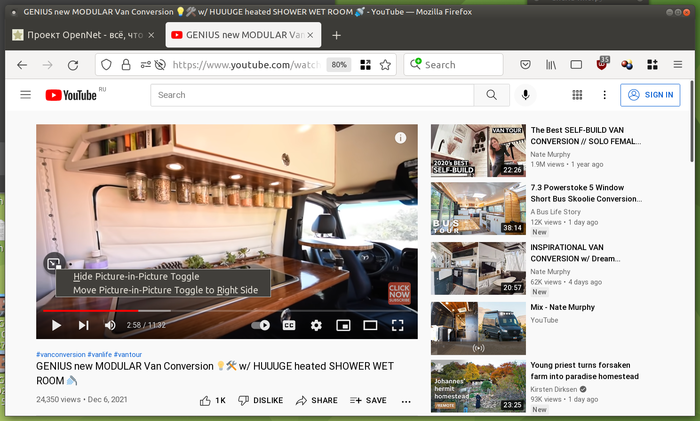Viewport: 700px width, 421px height.
Task: Select Hide Picture-in-Picture Toggle
Action: point(136,276)
